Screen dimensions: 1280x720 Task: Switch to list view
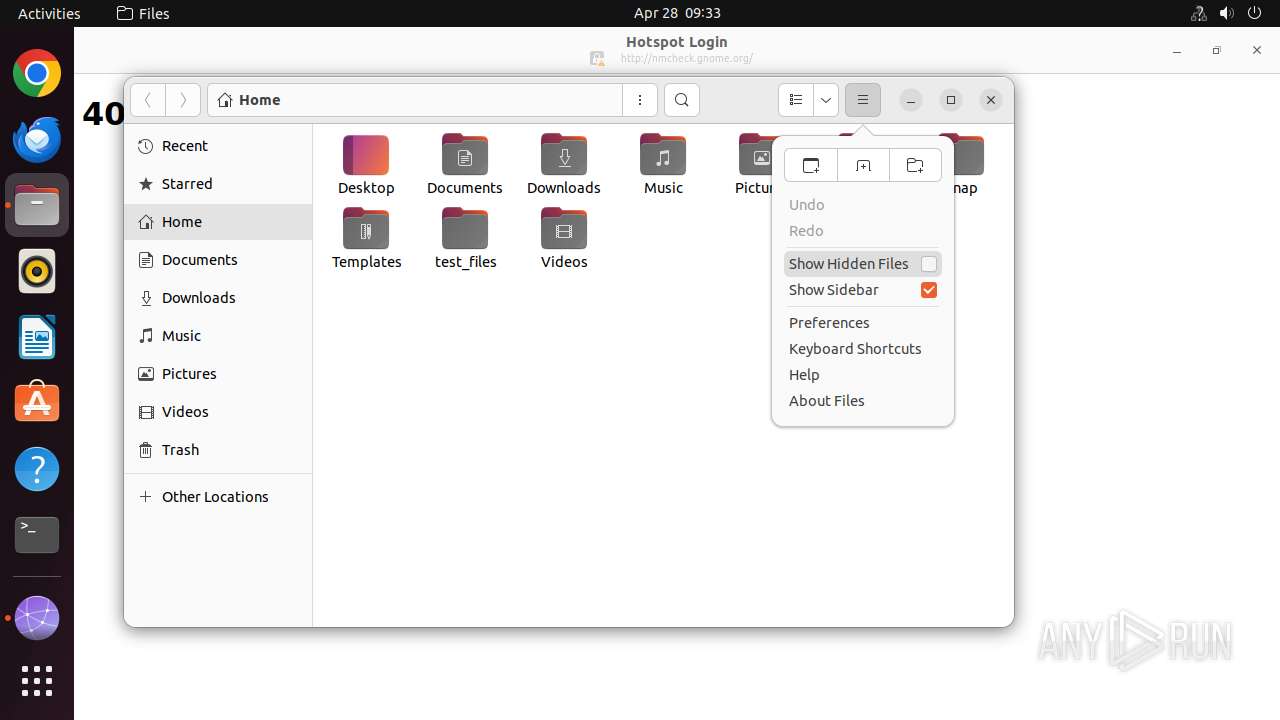[796, 100]
